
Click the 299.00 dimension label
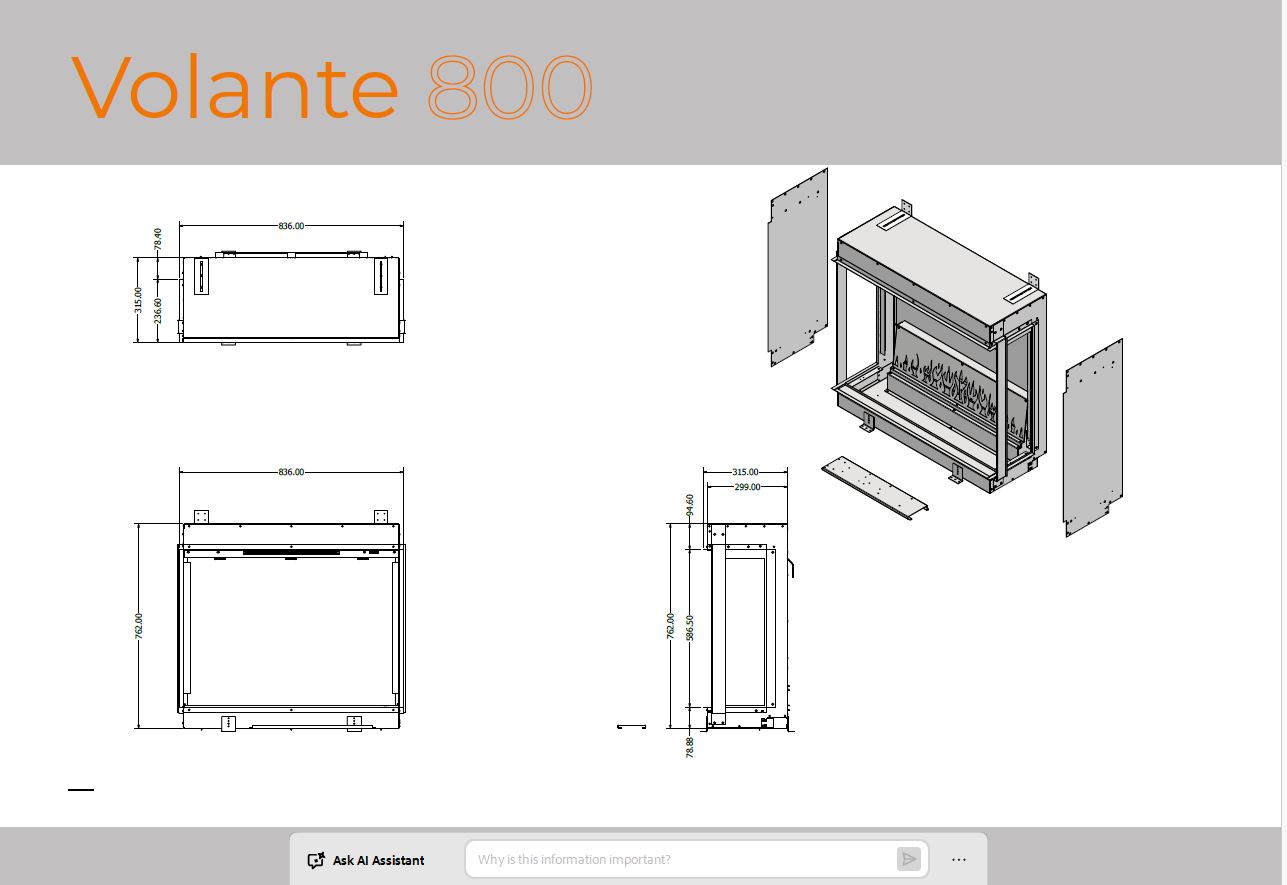(x=745, y=487)
